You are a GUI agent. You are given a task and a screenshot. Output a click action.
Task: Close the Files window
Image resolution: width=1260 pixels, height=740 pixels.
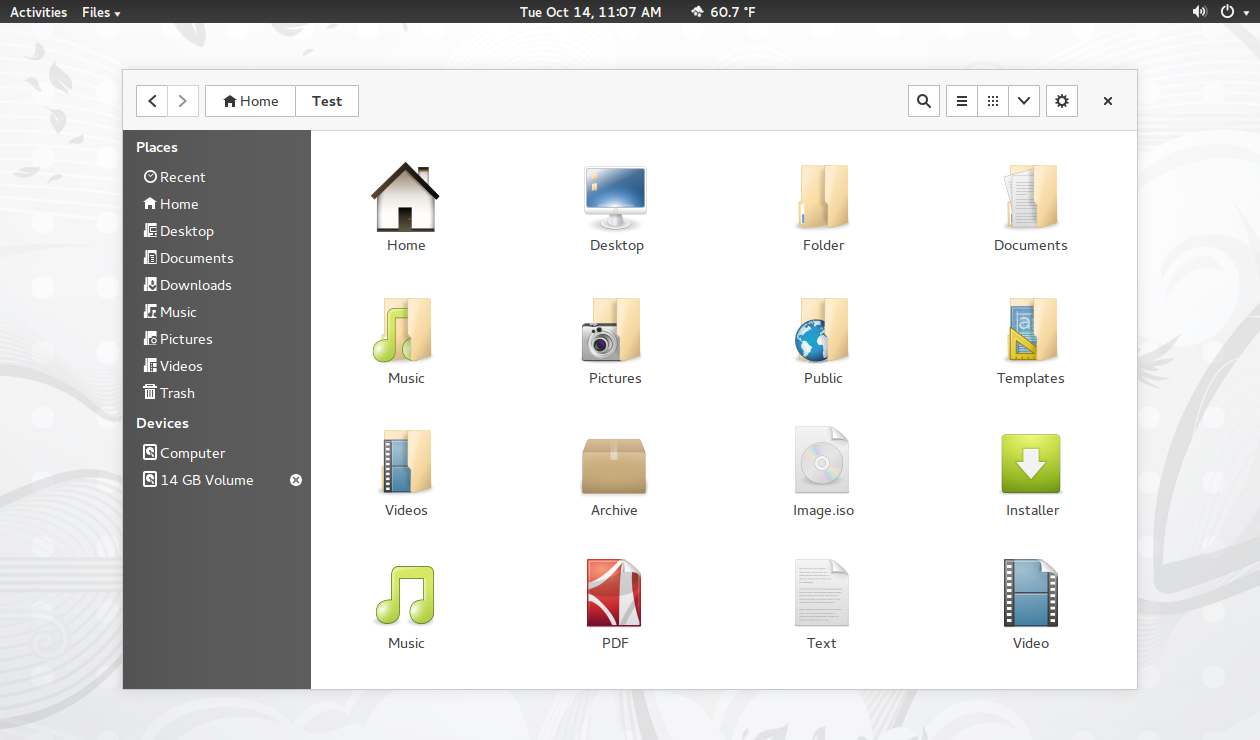[x=1108, y=101]
